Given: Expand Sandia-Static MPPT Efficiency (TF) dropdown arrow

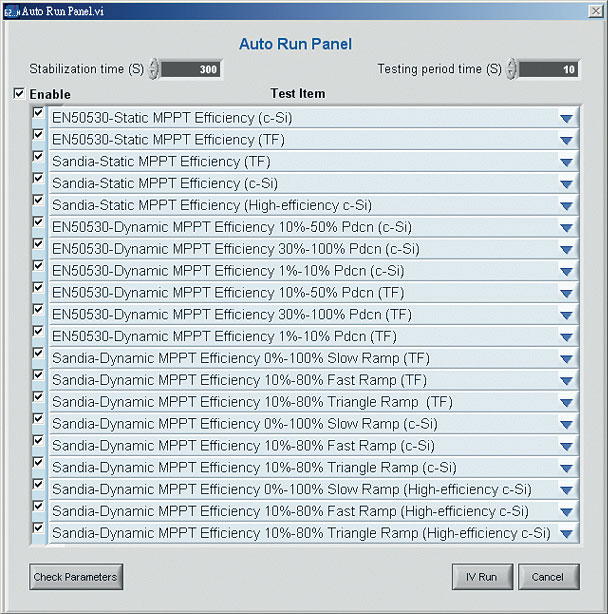Looking at the screenshot, I should tap(567, 163).
